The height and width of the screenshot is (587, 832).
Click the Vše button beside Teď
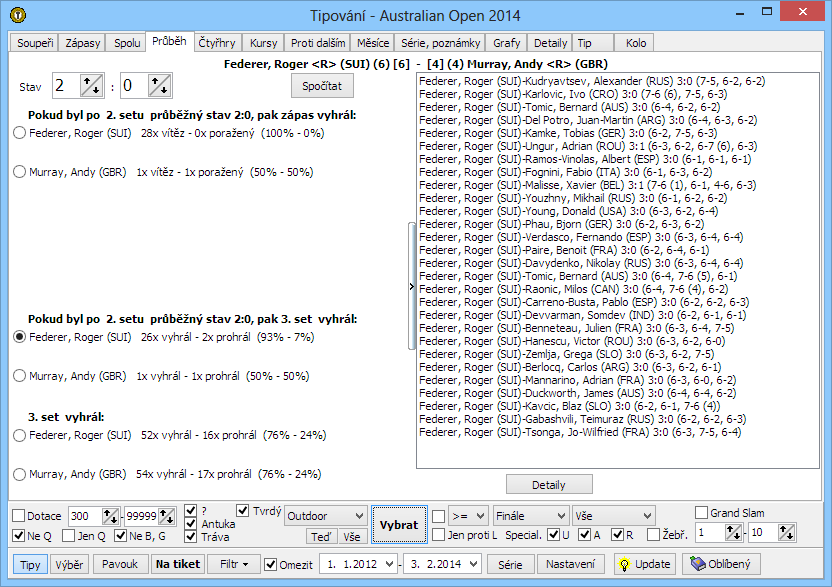(352, 537)
